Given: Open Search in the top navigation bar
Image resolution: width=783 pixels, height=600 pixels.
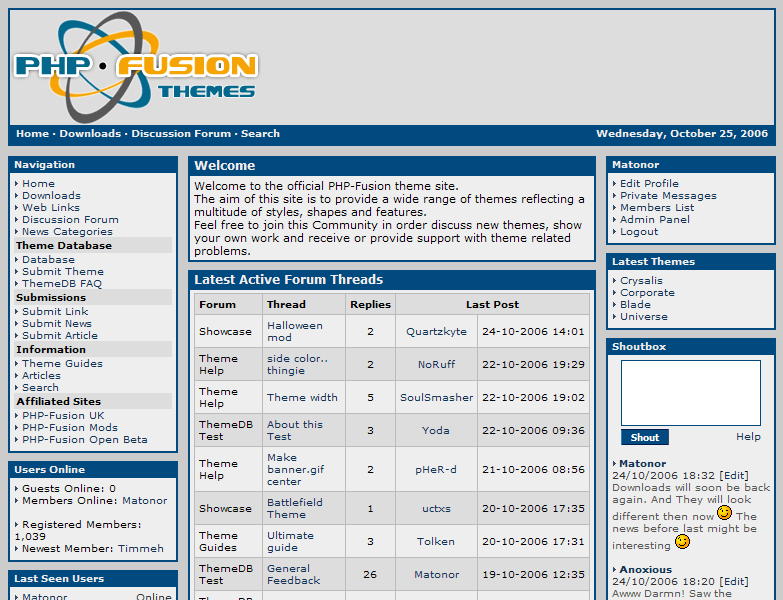Looking at the screenshot, I should click(260, 134).
